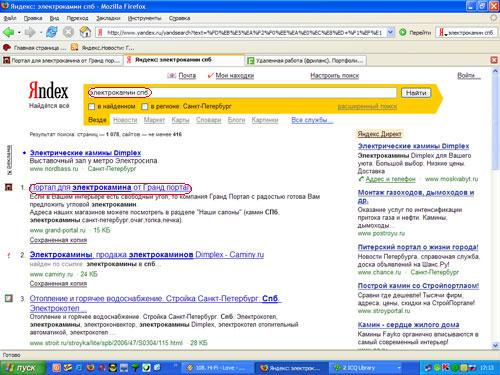Stop loading with the stop icon
The height and width of the screenshot is (375, 500).
coord(68,32)
